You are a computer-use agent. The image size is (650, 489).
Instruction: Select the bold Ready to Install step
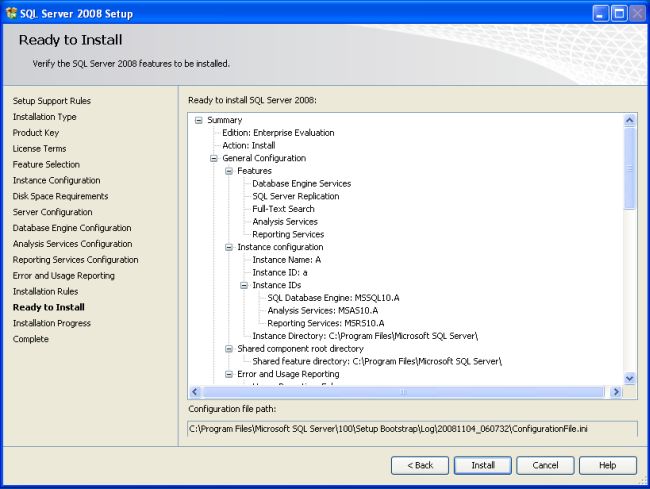(49, 307)
